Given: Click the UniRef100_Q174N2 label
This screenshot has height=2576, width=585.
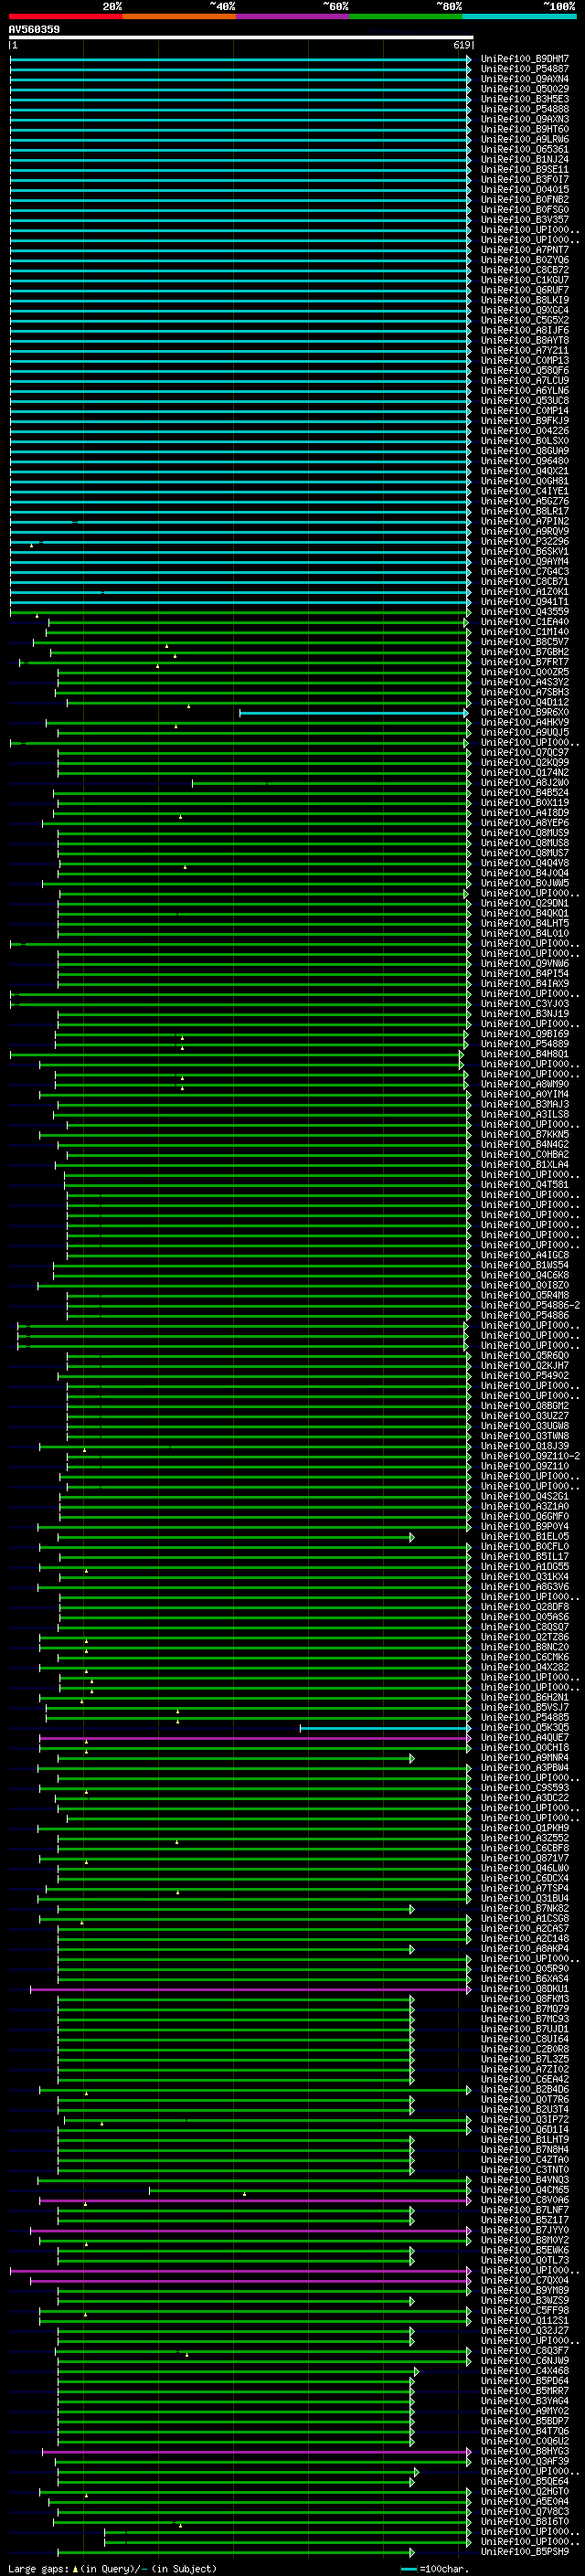Looking at the screenshot, I should coord(525,773).
